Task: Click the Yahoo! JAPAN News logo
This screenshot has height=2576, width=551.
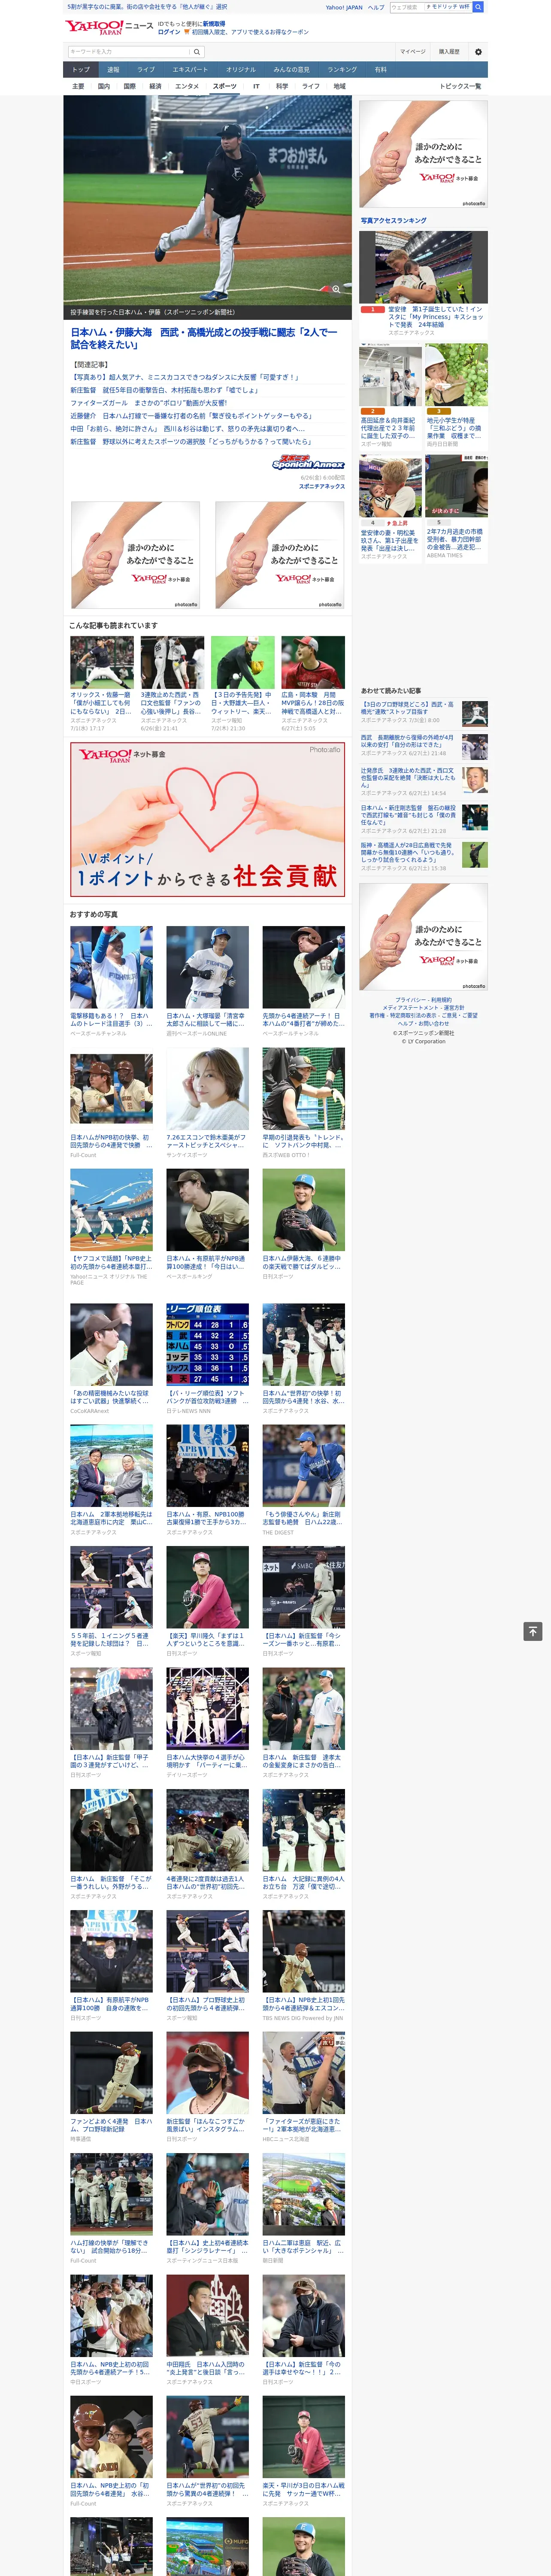Action: click(109, 27)
